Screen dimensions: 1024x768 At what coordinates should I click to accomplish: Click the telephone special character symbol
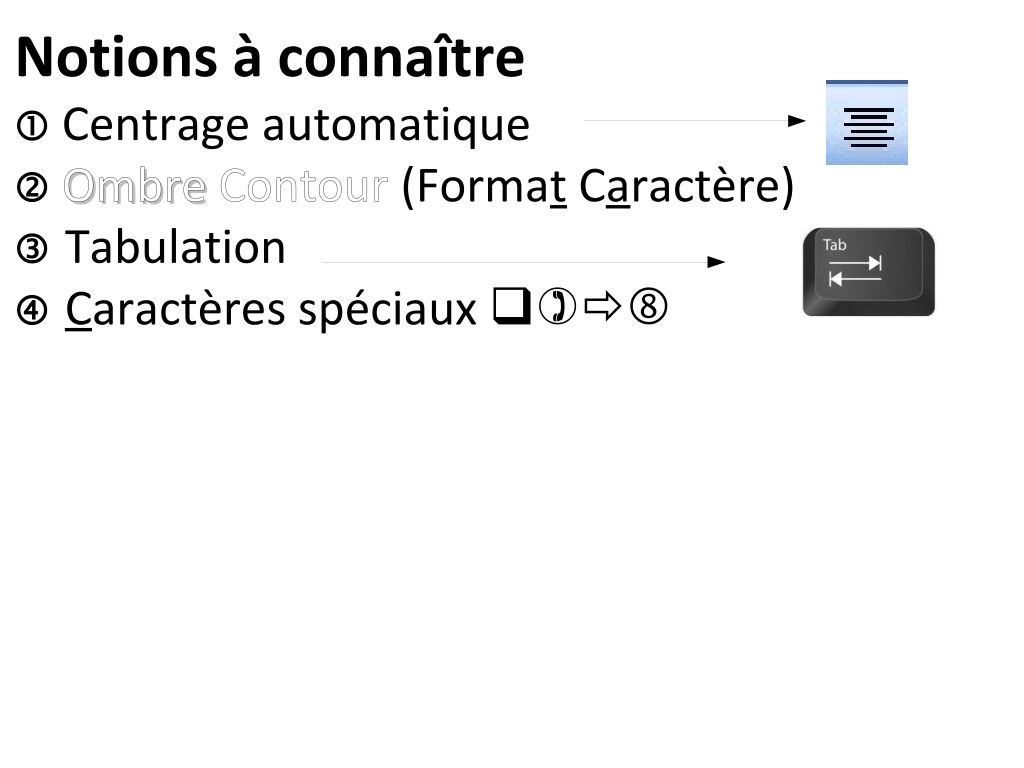tap(558, 307)
